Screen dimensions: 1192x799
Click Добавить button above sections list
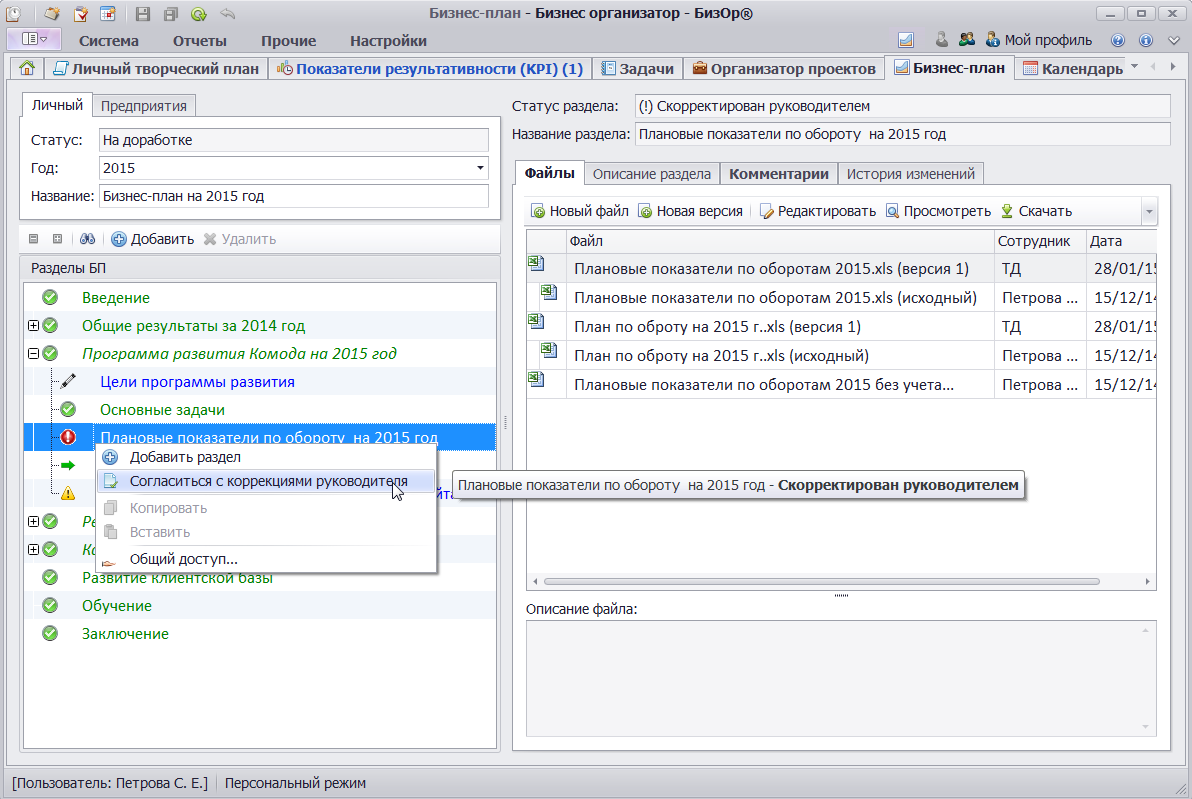coord(152,239)
